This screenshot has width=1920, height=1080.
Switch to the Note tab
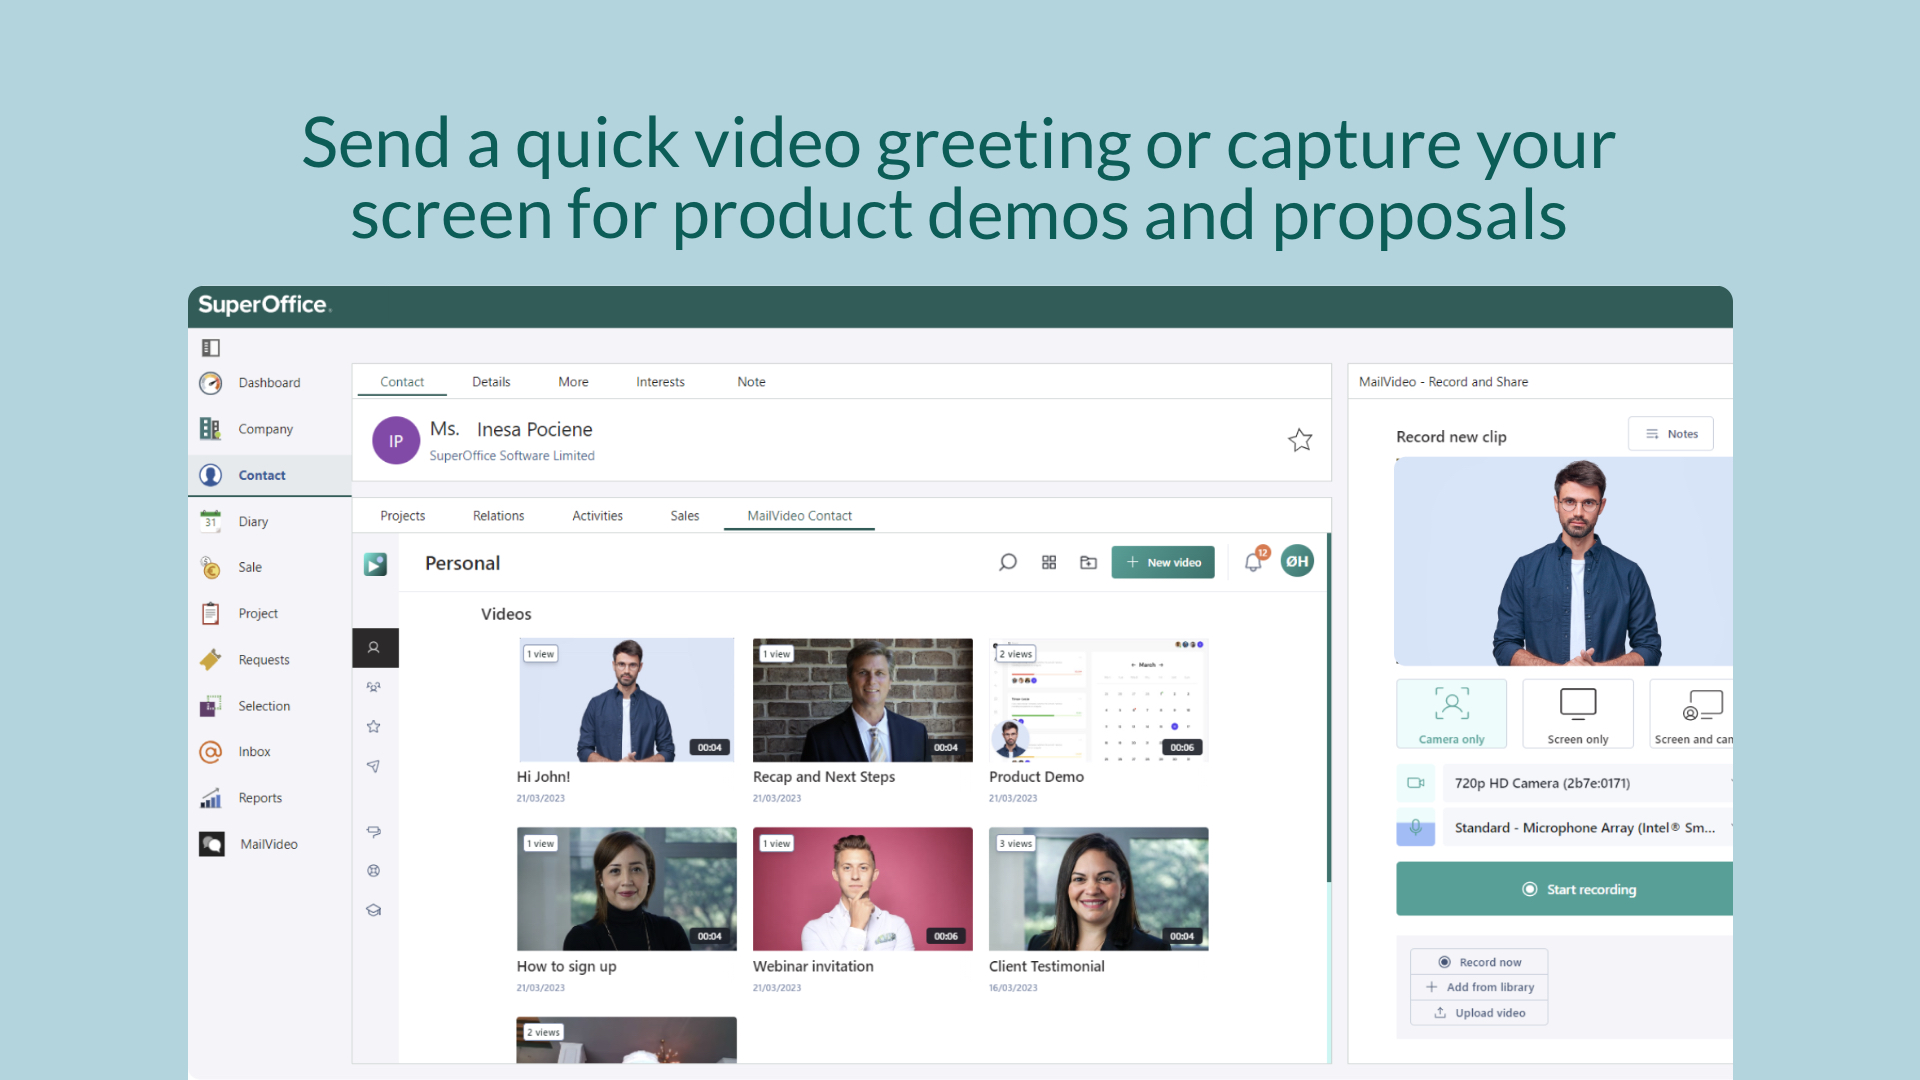(x=751, y=382)
